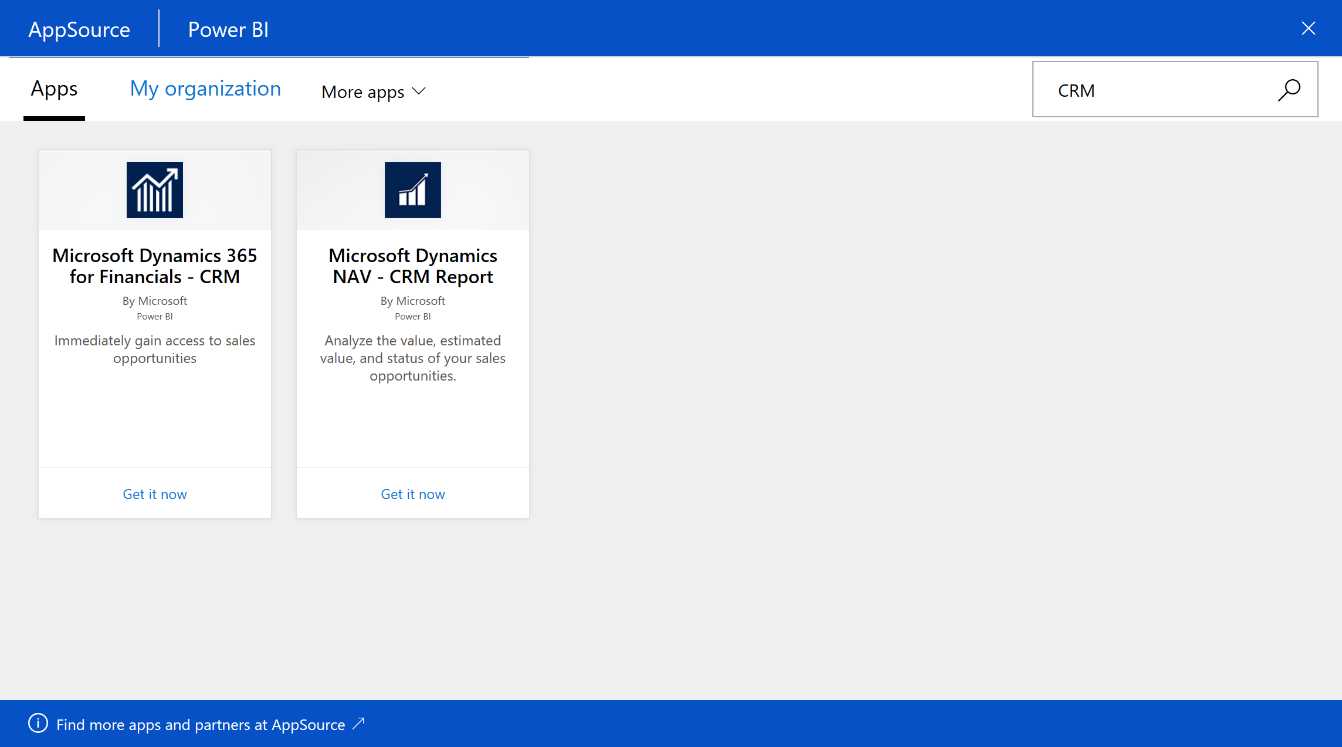This screenshot has height=747, width=1342.
Task: Switch to the Apps tab
Action: [54, 88]
